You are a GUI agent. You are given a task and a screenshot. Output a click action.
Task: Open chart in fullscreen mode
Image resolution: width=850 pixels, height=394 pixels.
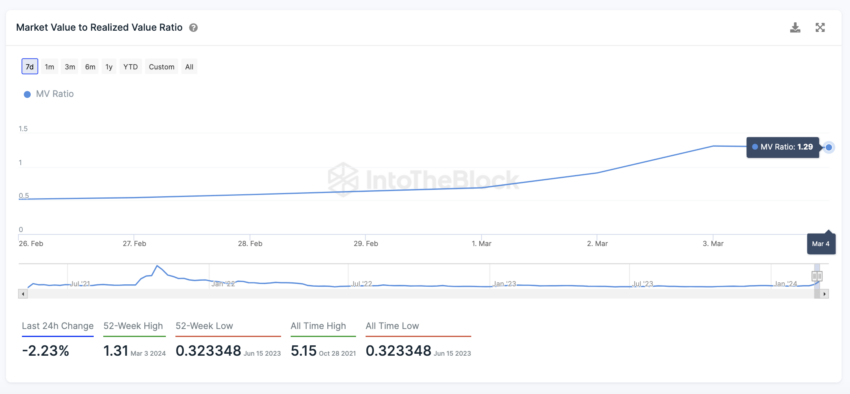820,28
